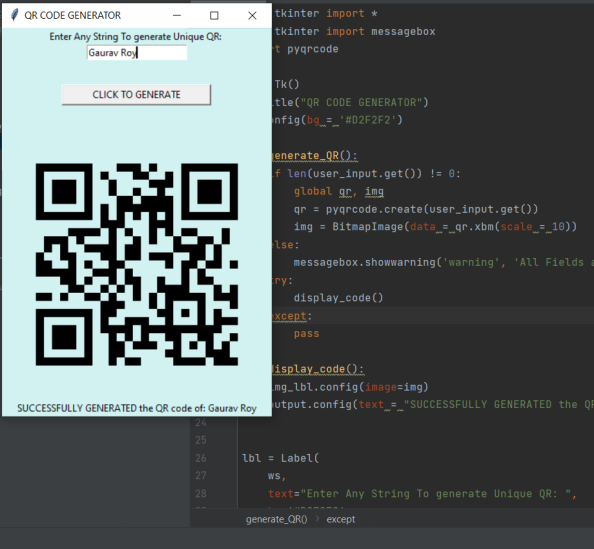Click the config(image=img) code line
Image resolution: width=594 pixels, height=549 pixels.
point(351,387)
